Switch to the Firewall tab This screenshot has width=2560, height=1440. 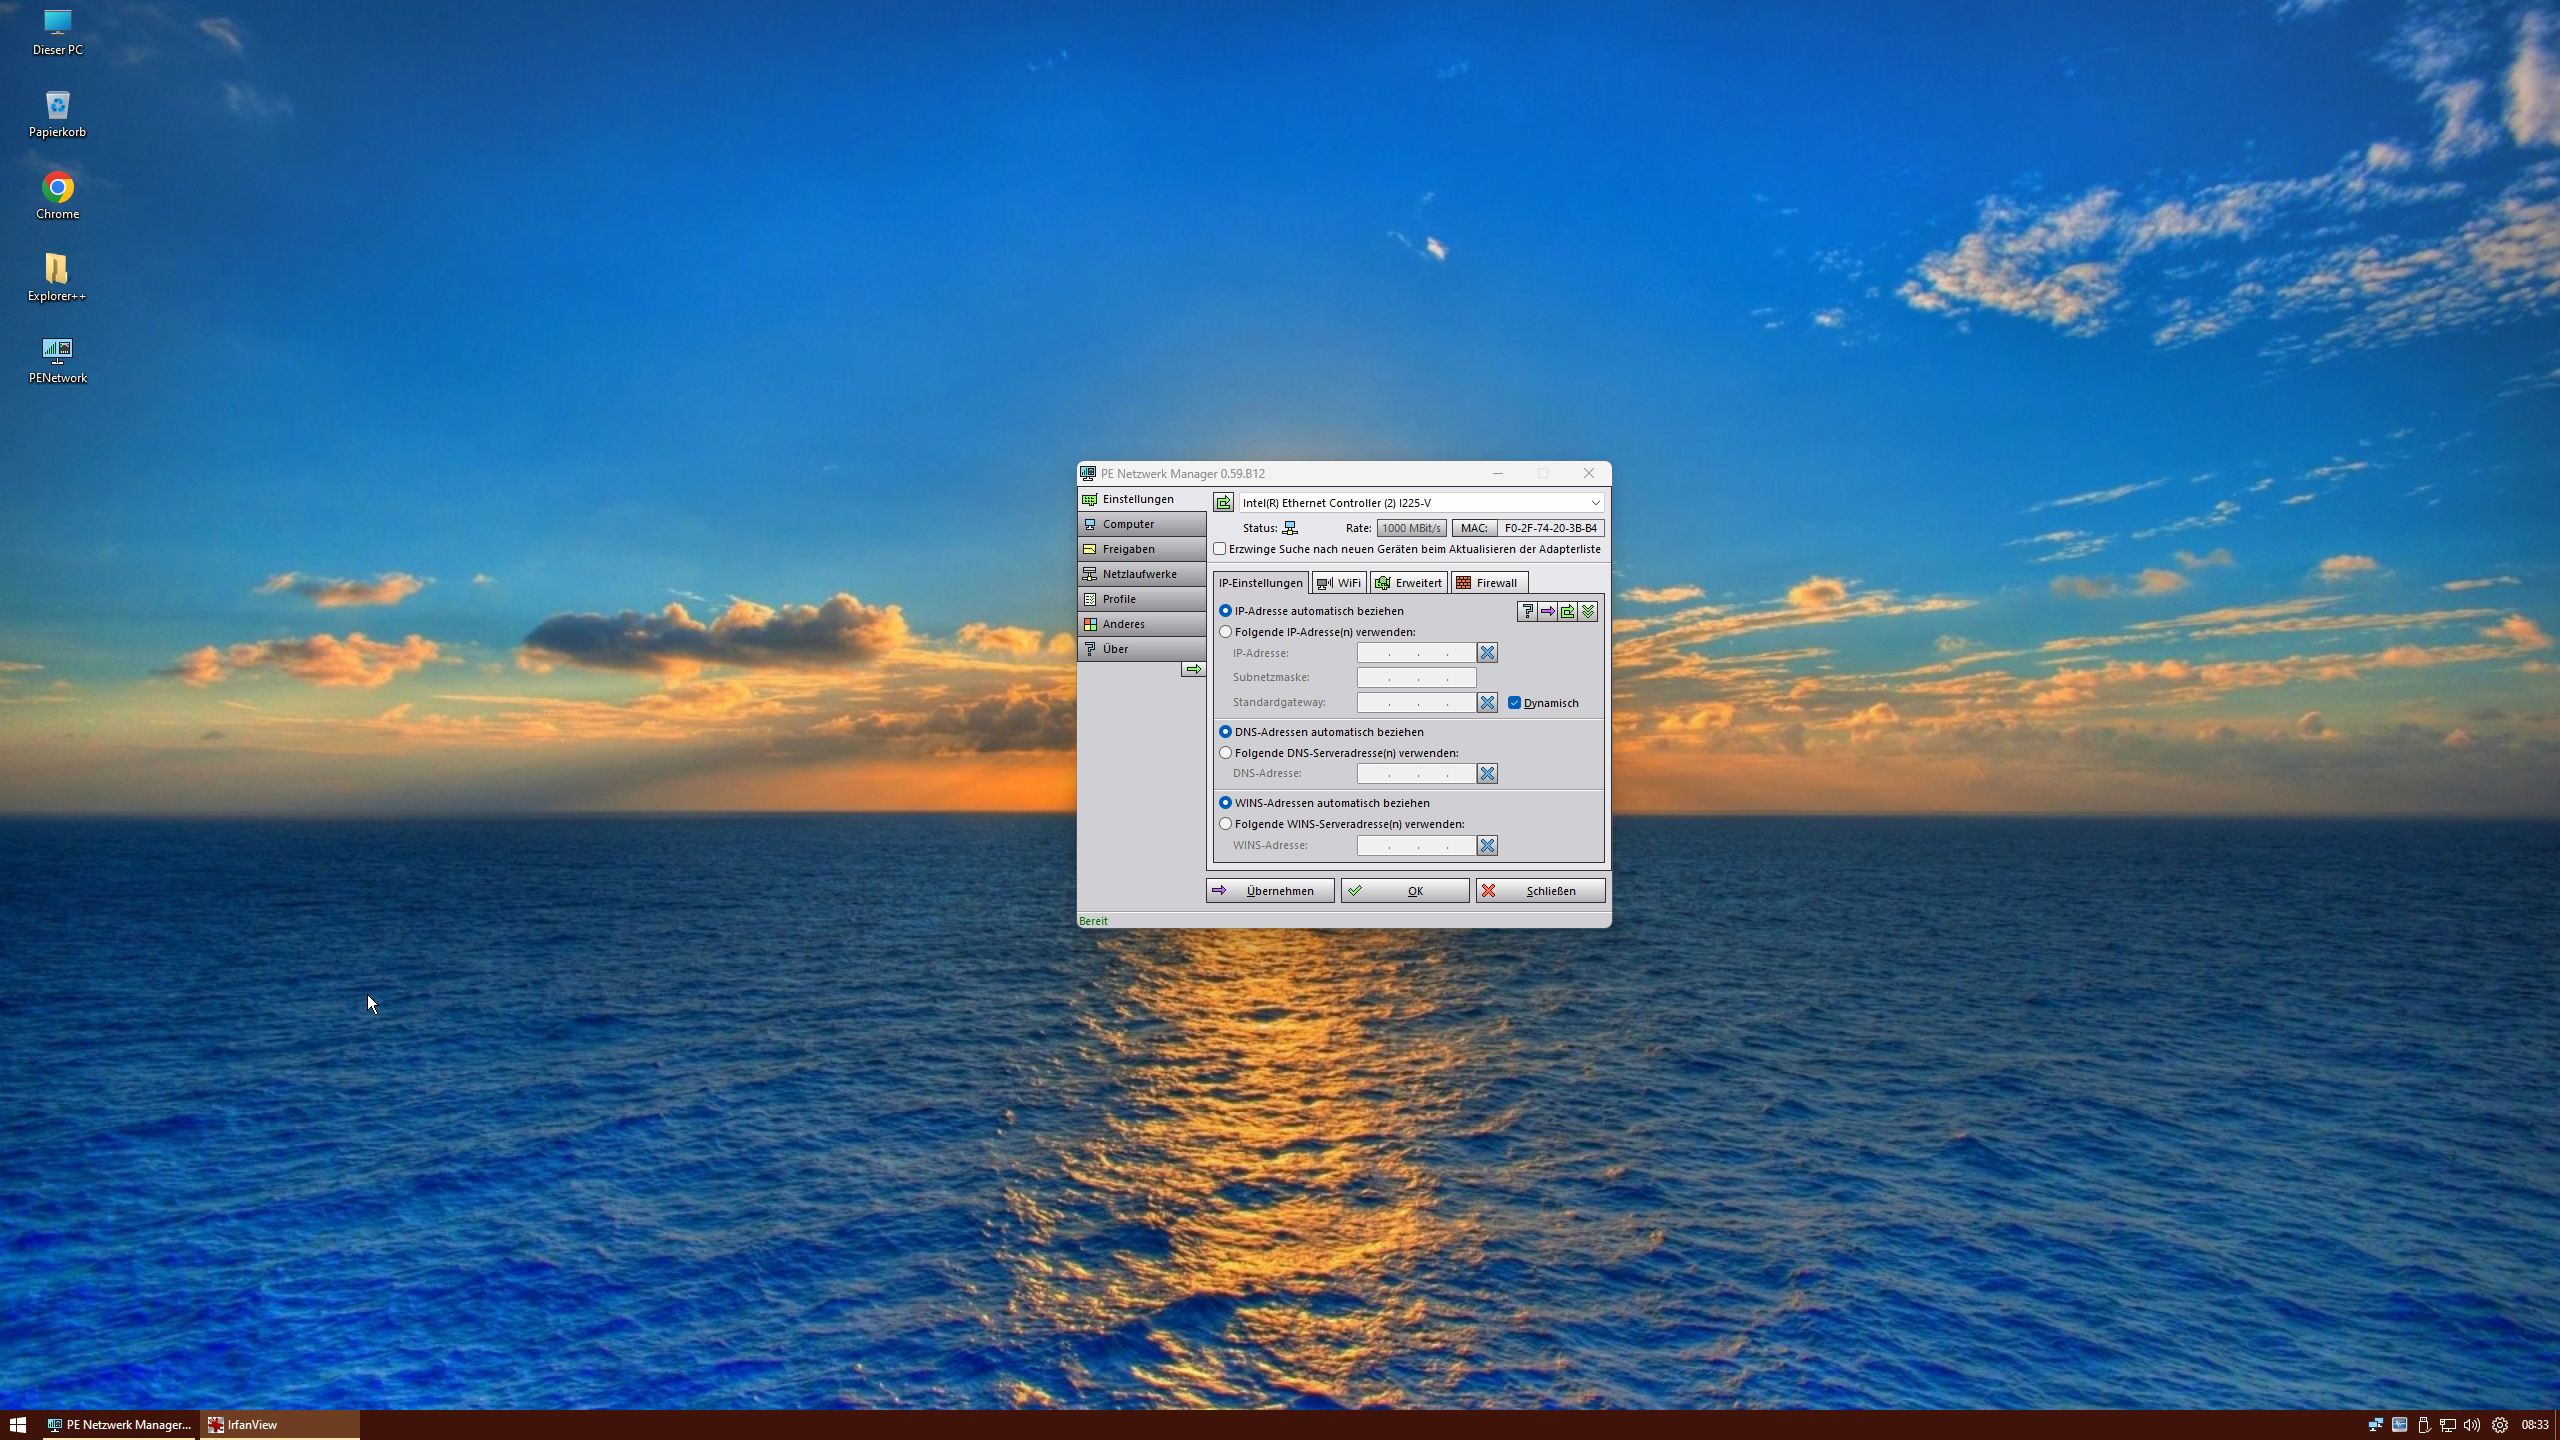[1490, 583]
